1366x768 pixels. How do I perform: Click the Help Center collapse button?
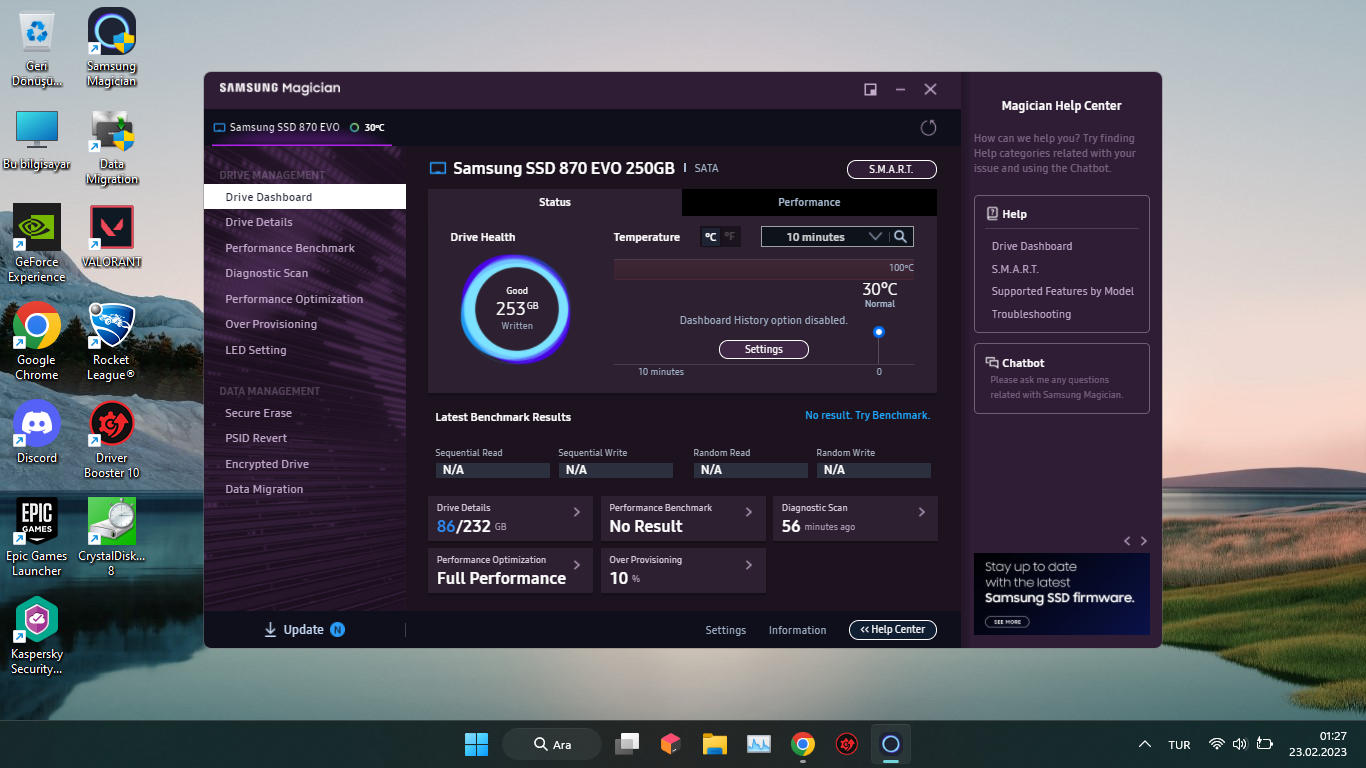893,629
